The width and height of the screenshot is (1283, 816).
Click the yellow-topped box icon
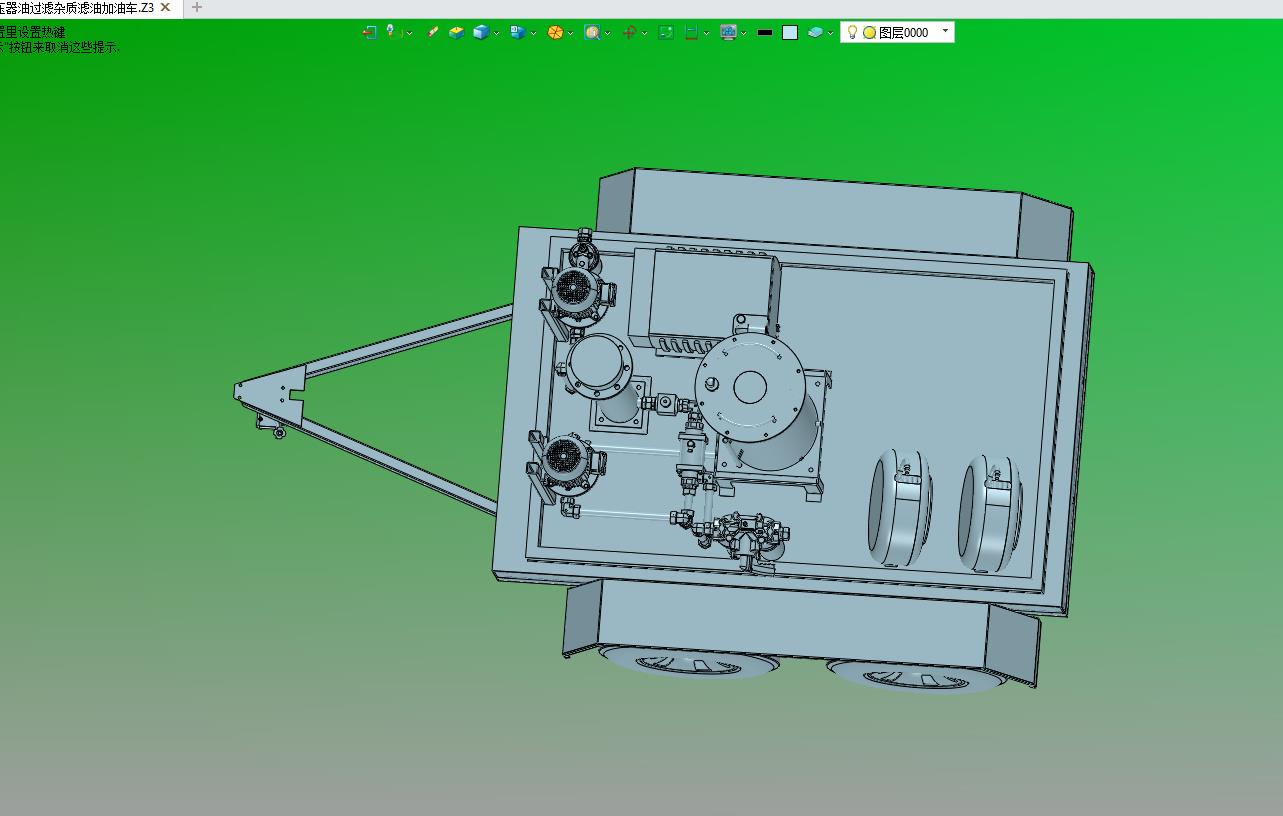click(x=456, y=32)
